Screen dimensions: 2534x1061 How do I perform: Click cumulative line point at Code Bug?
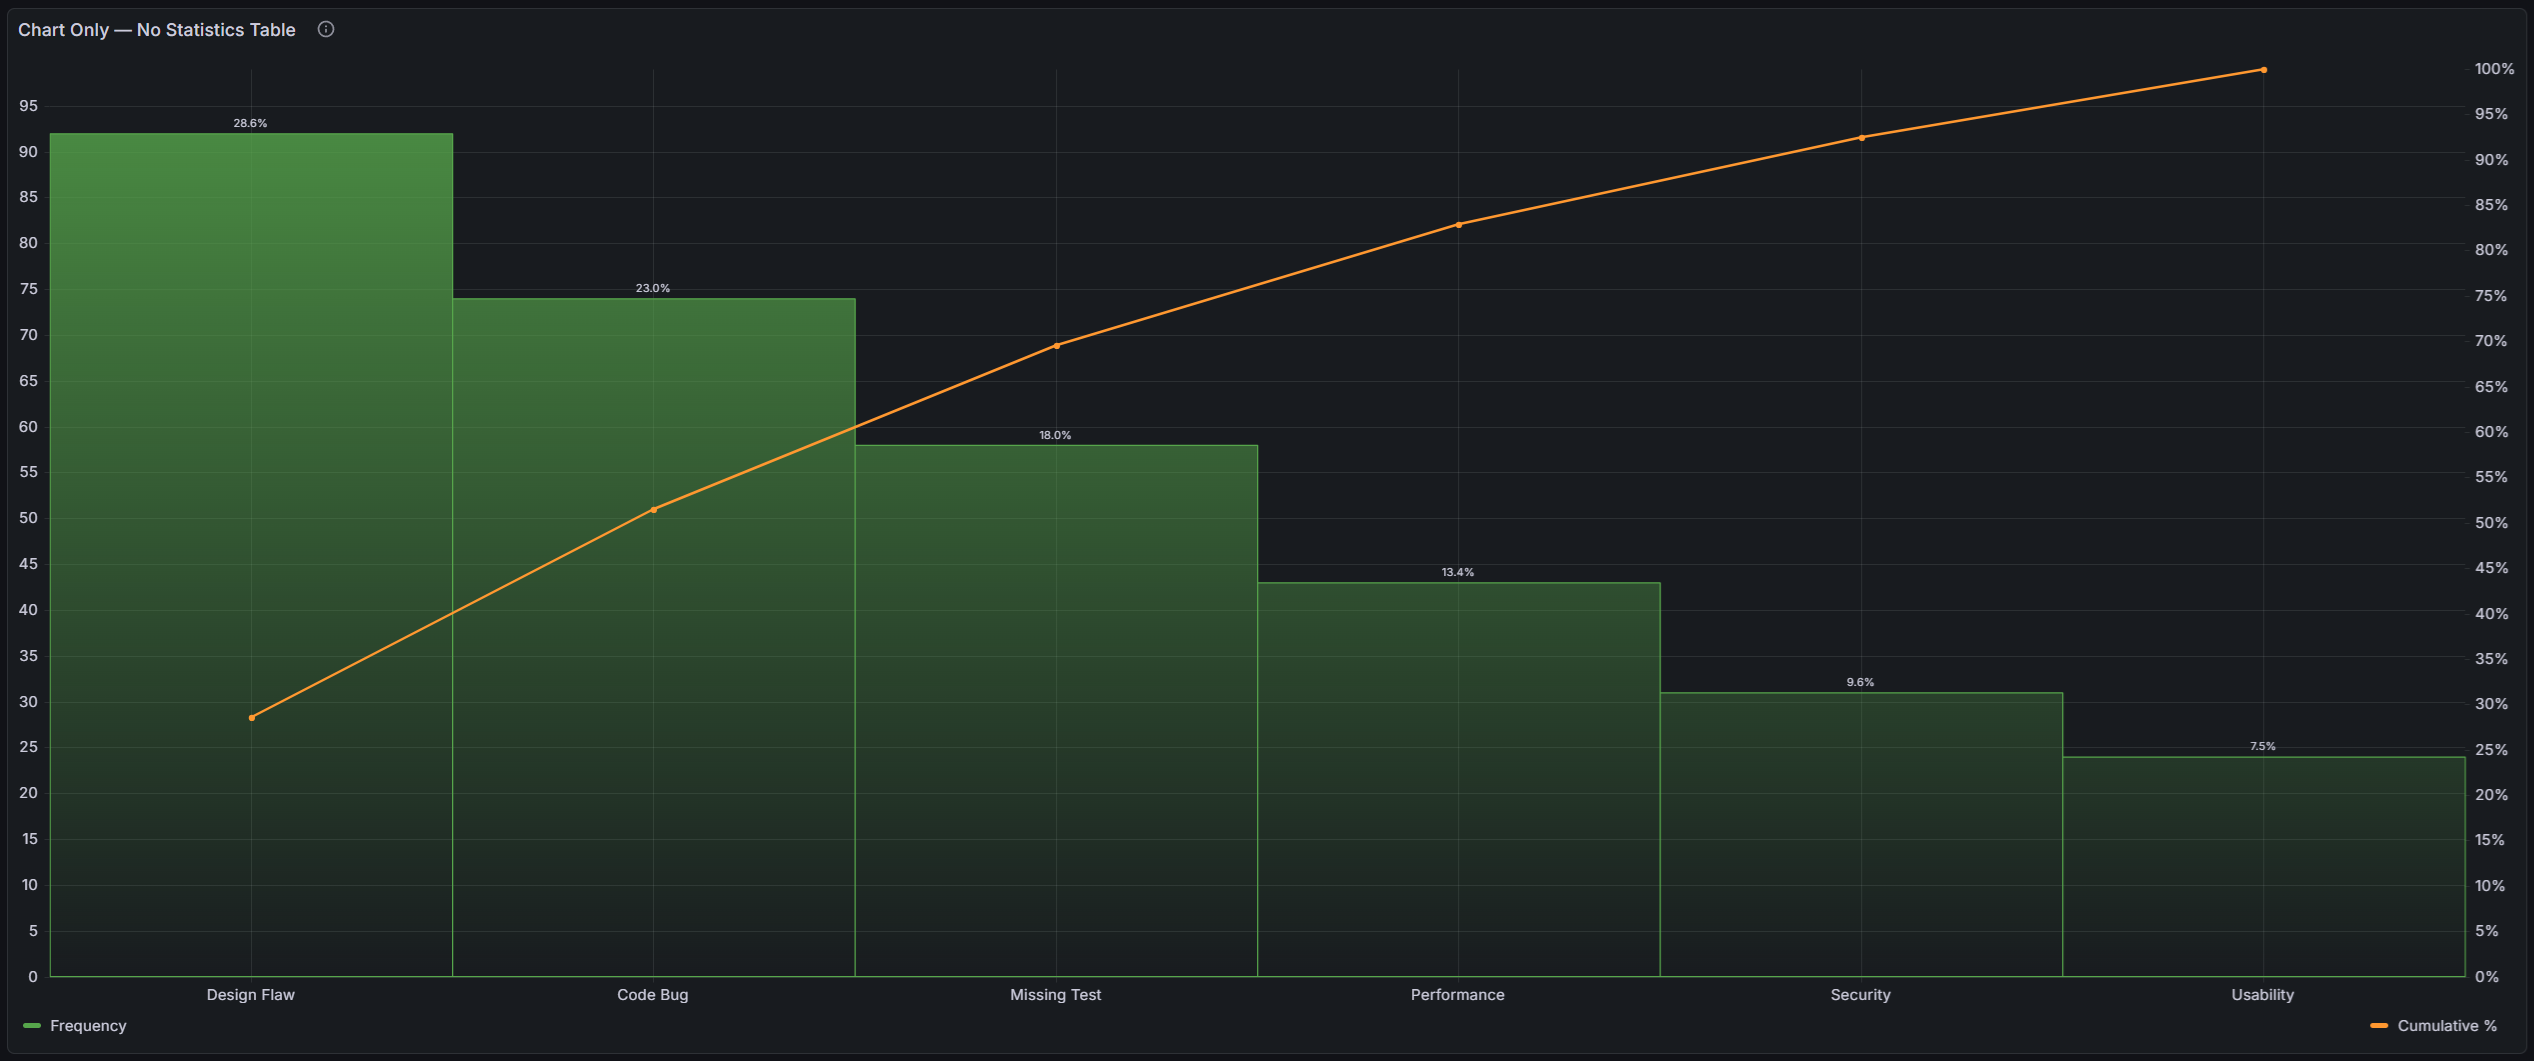tap(654, 510)
